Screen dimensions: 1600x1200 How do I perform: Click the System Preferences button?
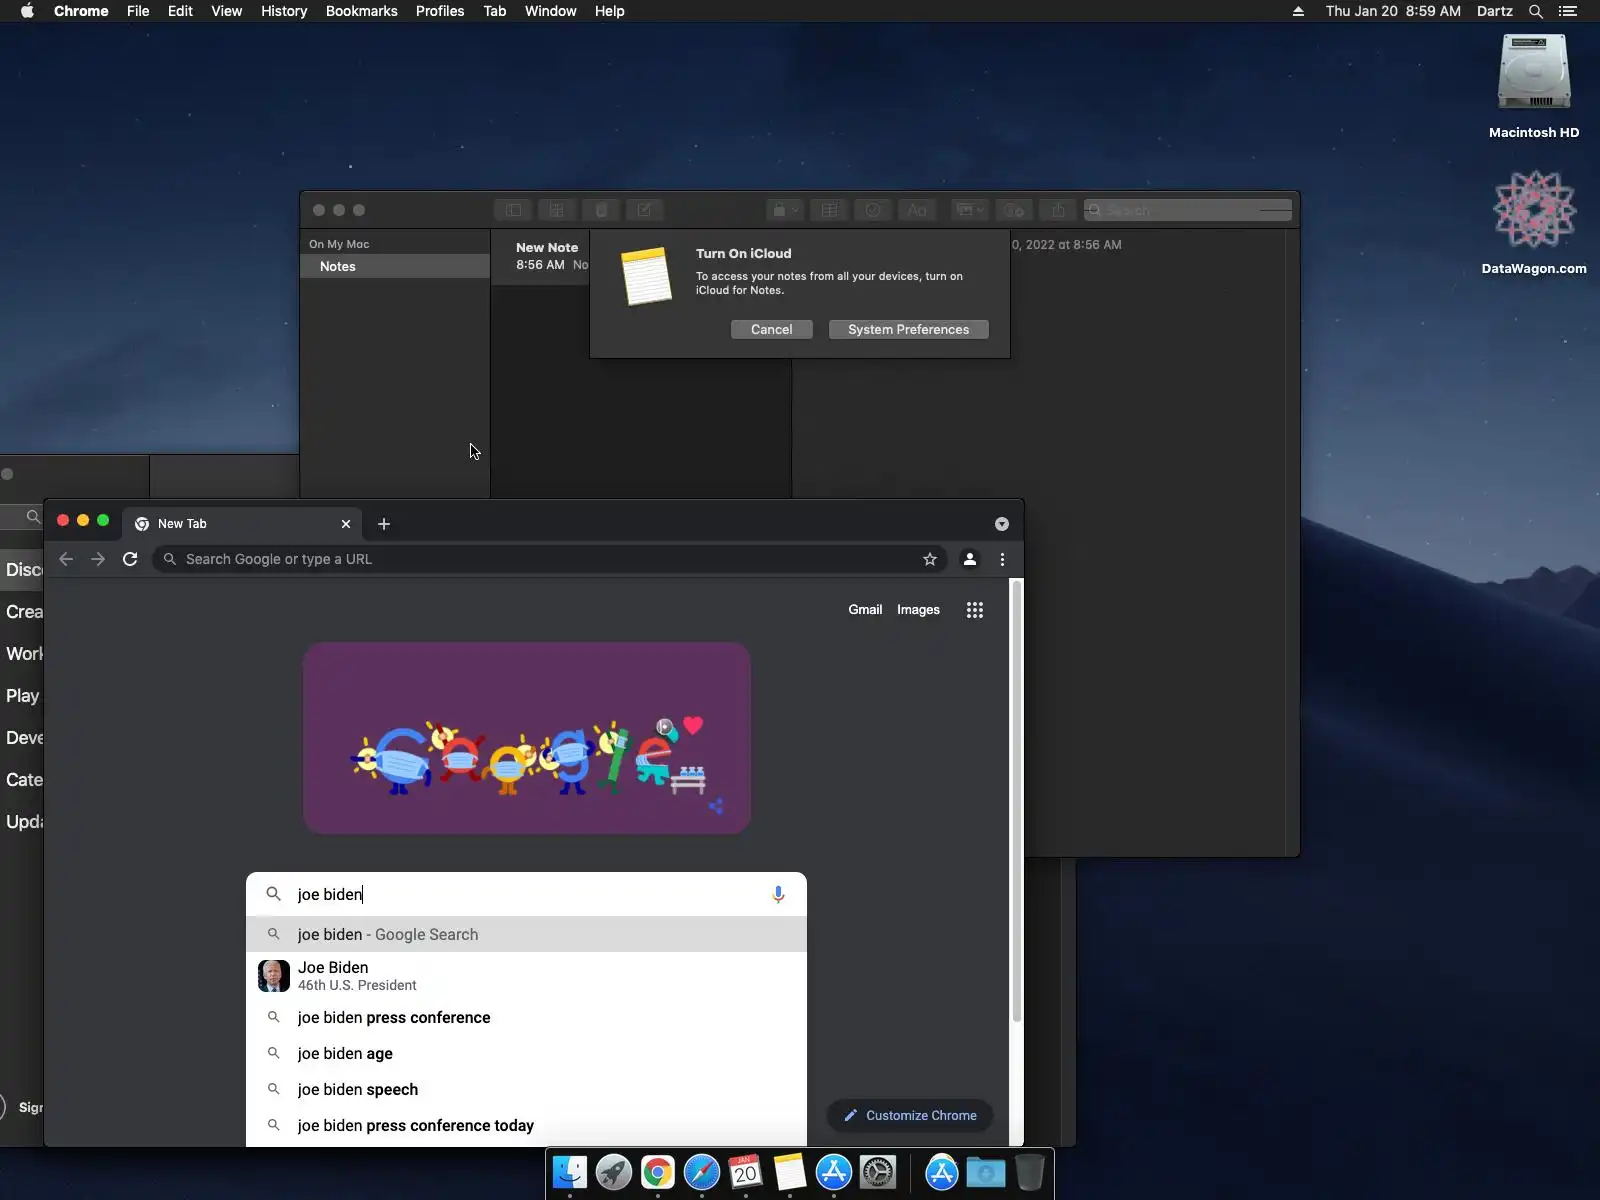(x=909, y=329)
